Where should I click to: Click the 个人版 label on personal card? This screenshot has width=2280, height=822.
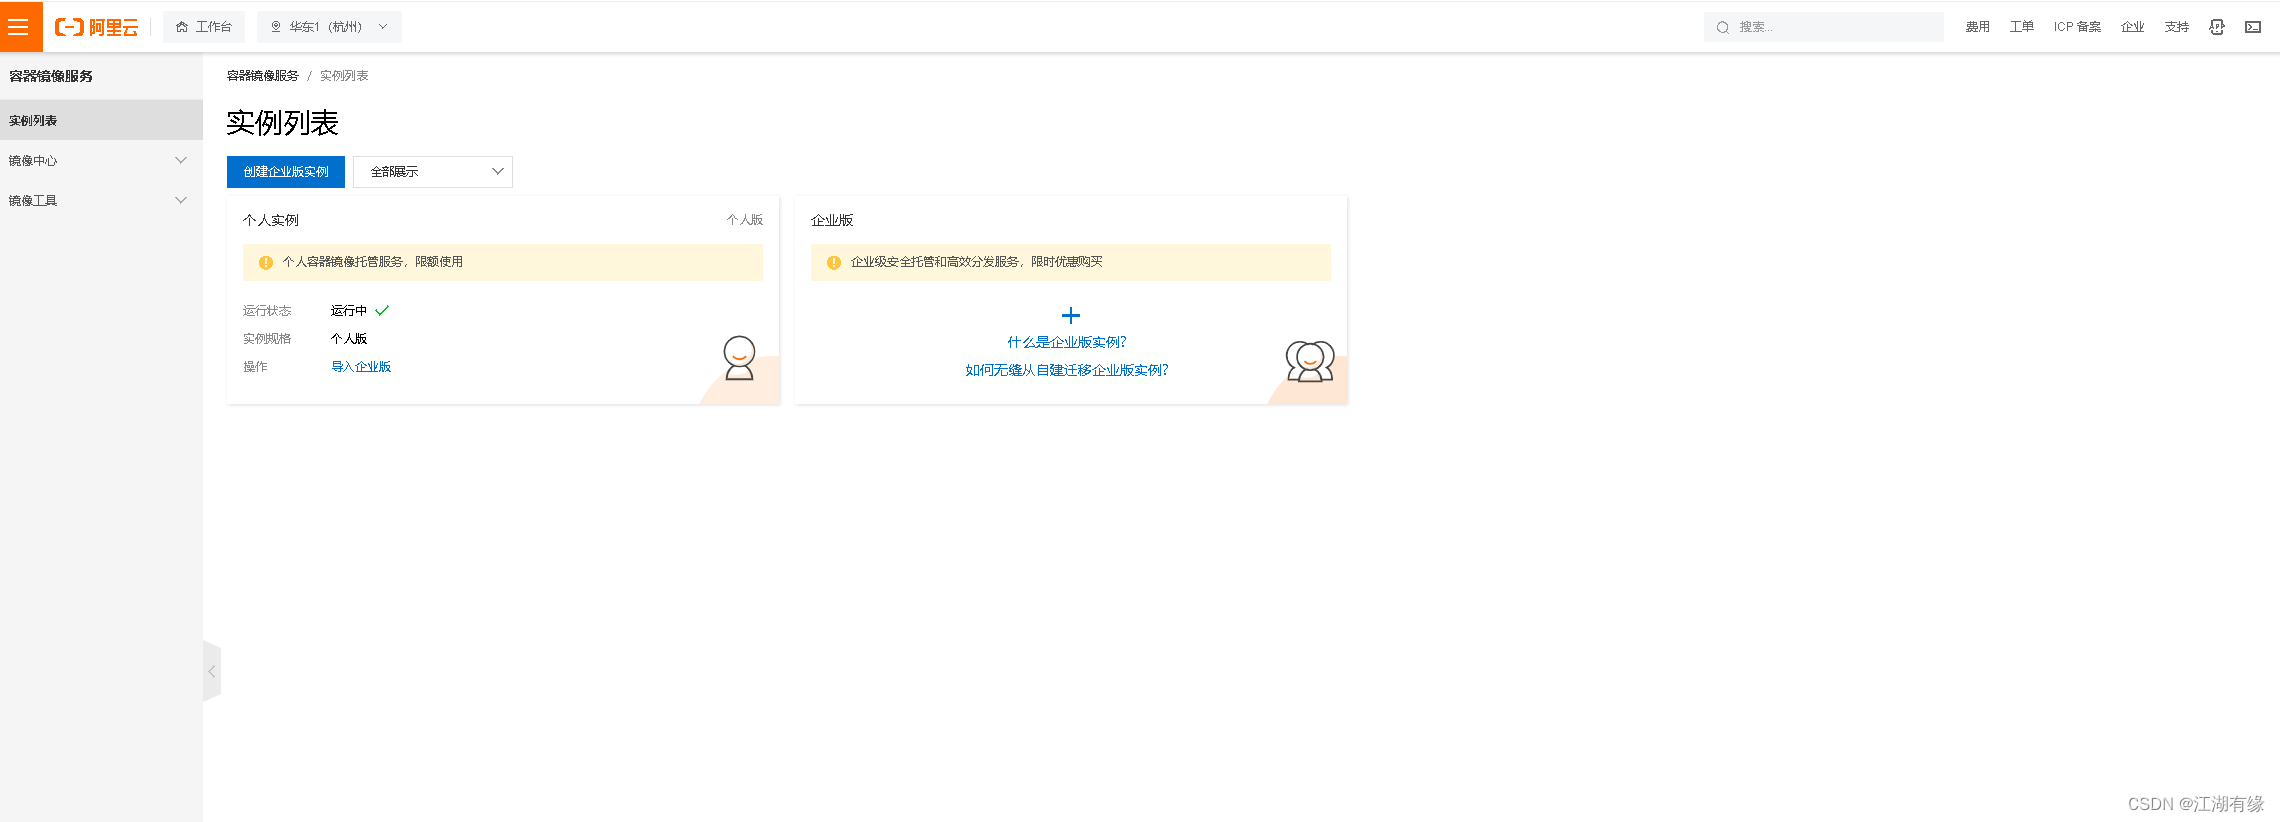pos(745,220)
